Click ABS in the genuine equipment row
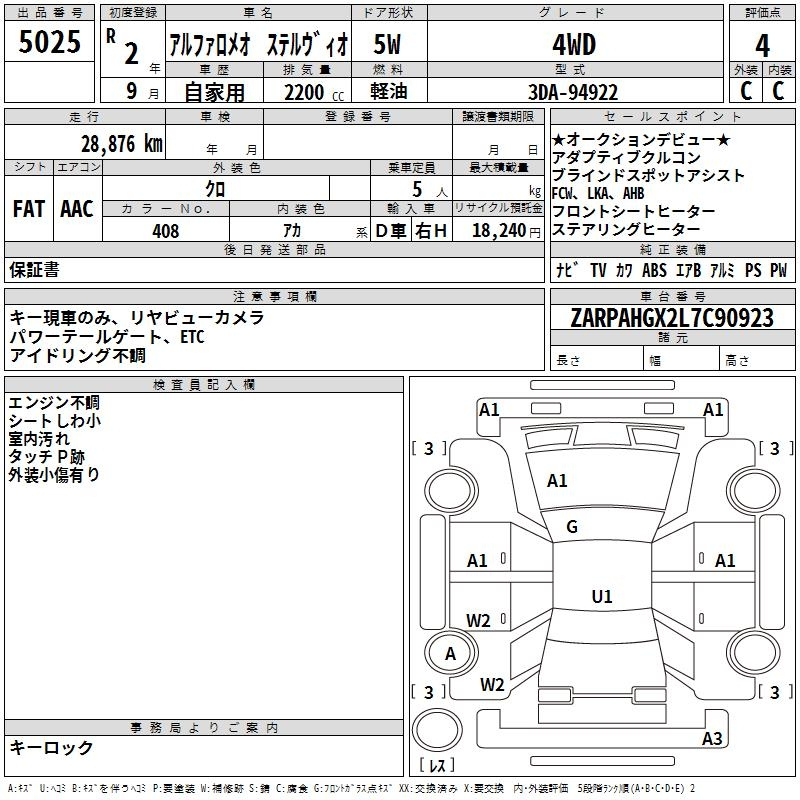Image resolution: width=800 pixels, height=800 pixels. coord(654,270)
